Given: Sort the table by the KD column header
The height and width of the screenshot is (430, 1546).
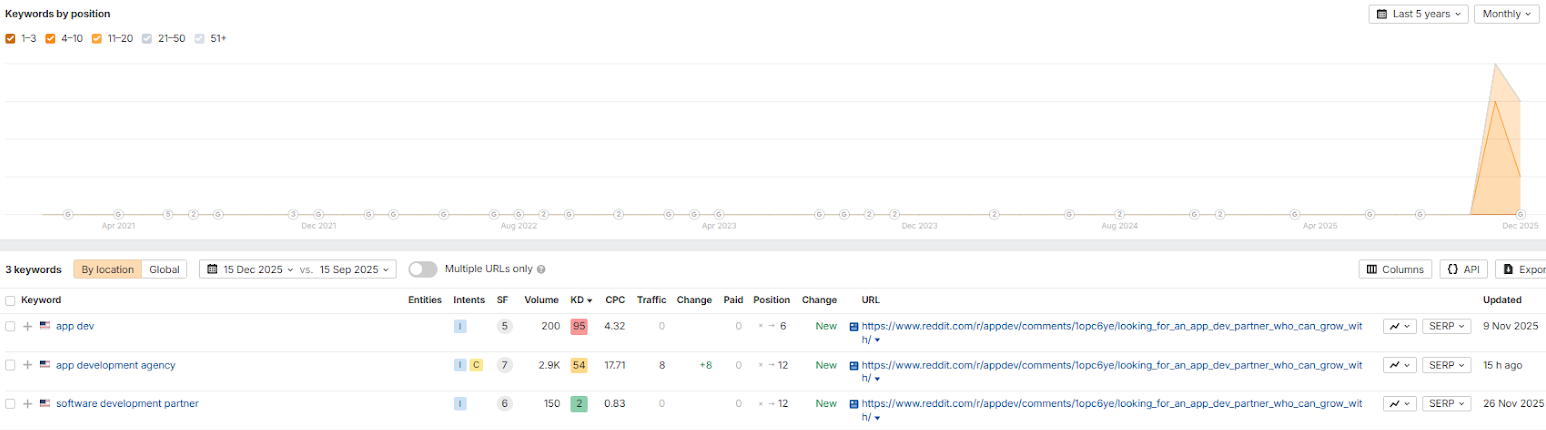Looking at the screenshot, I should click(x=579, y=300).
